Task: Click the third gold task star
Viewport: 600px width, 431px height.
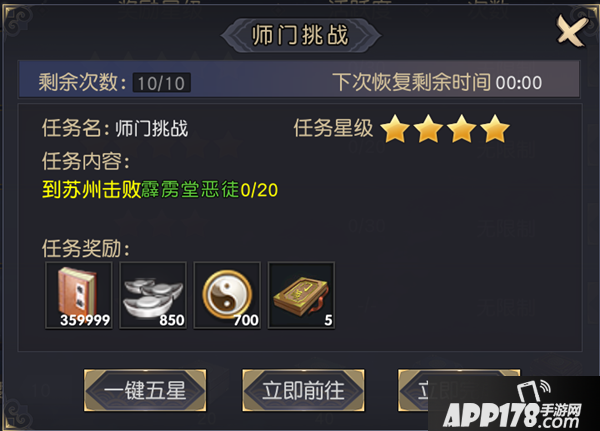Action: [x=461, y=129]
